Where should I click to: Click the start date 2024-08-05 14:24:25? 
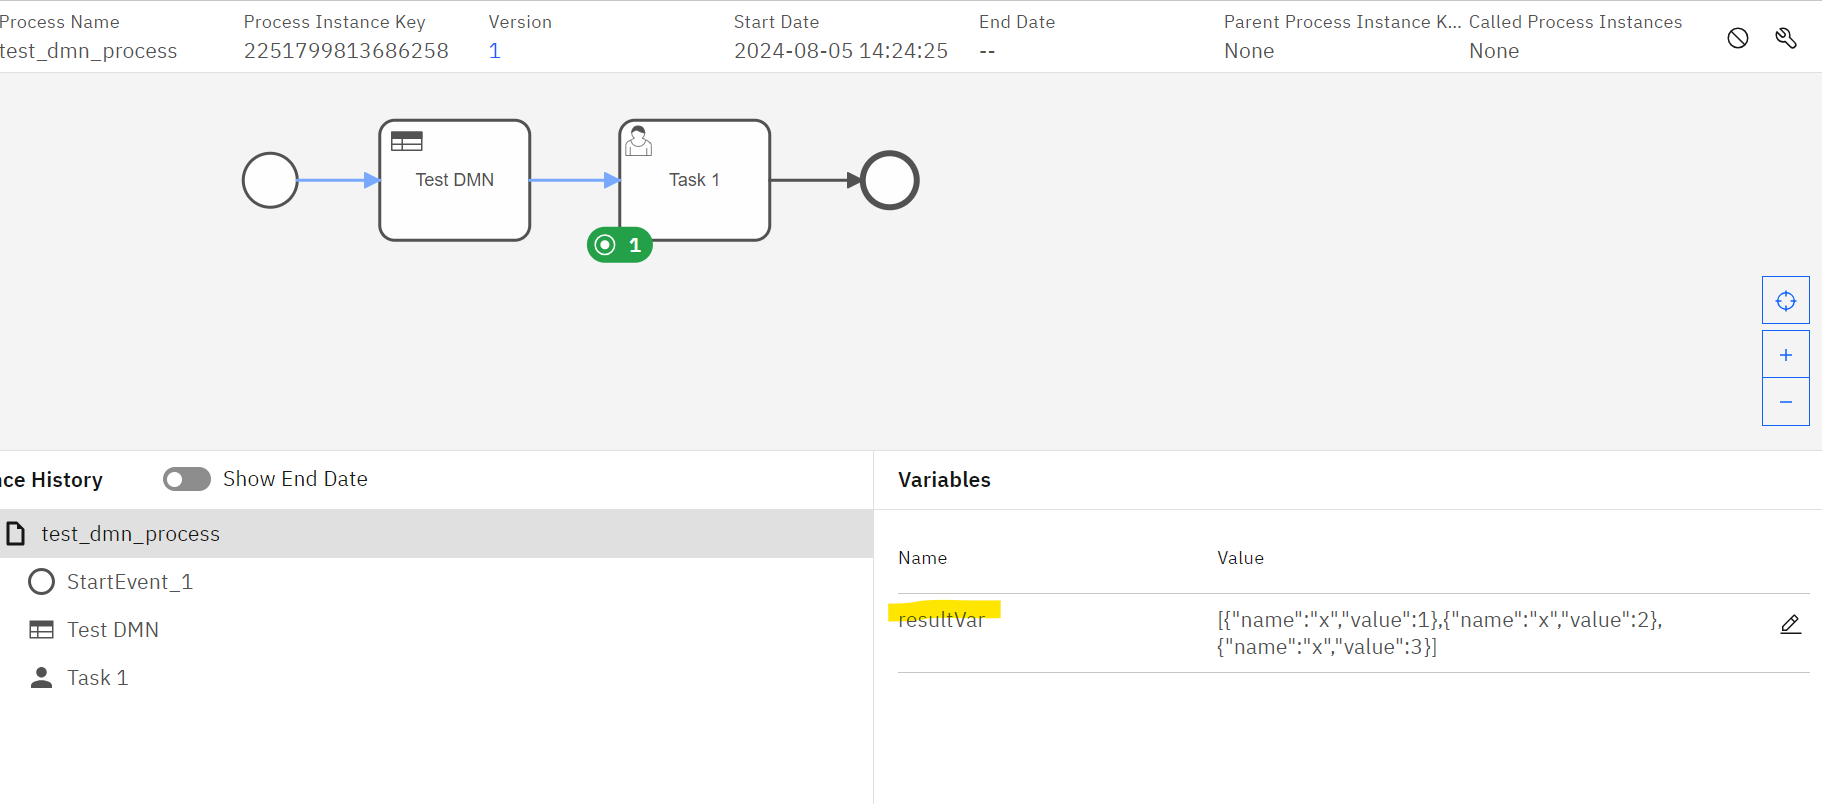841,51
